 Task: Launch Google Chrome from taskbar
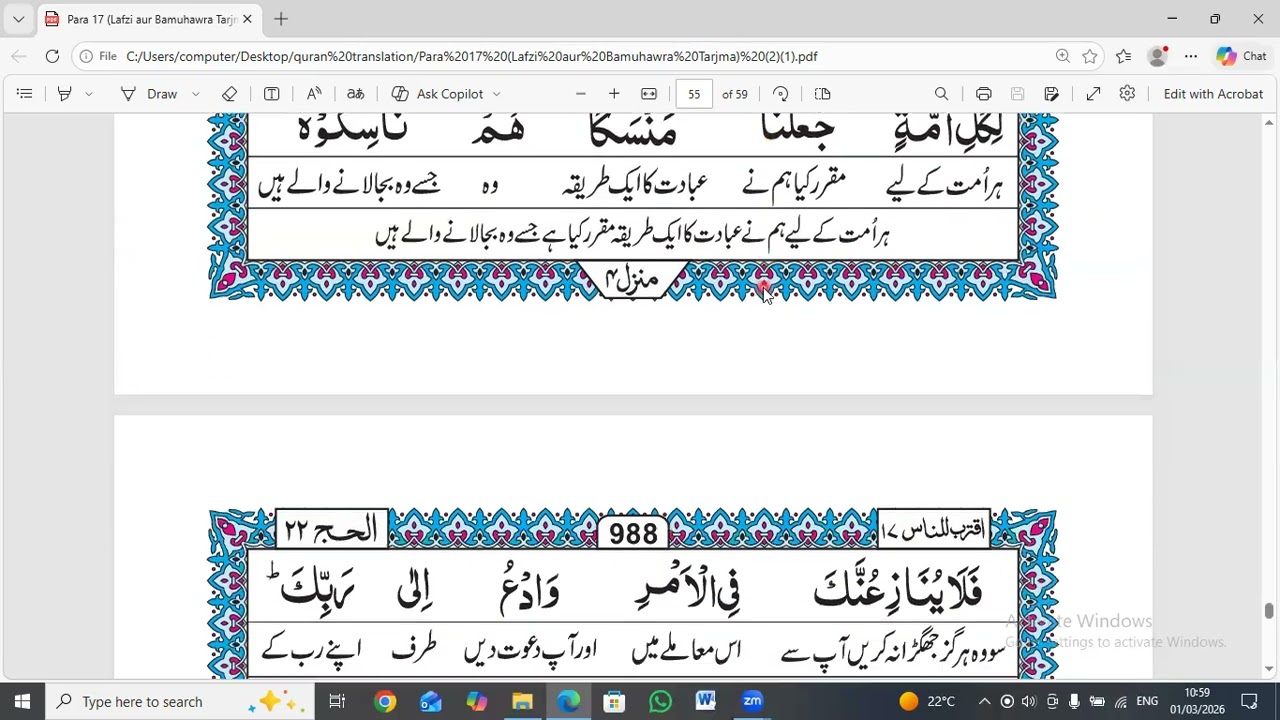coord(385,702)
